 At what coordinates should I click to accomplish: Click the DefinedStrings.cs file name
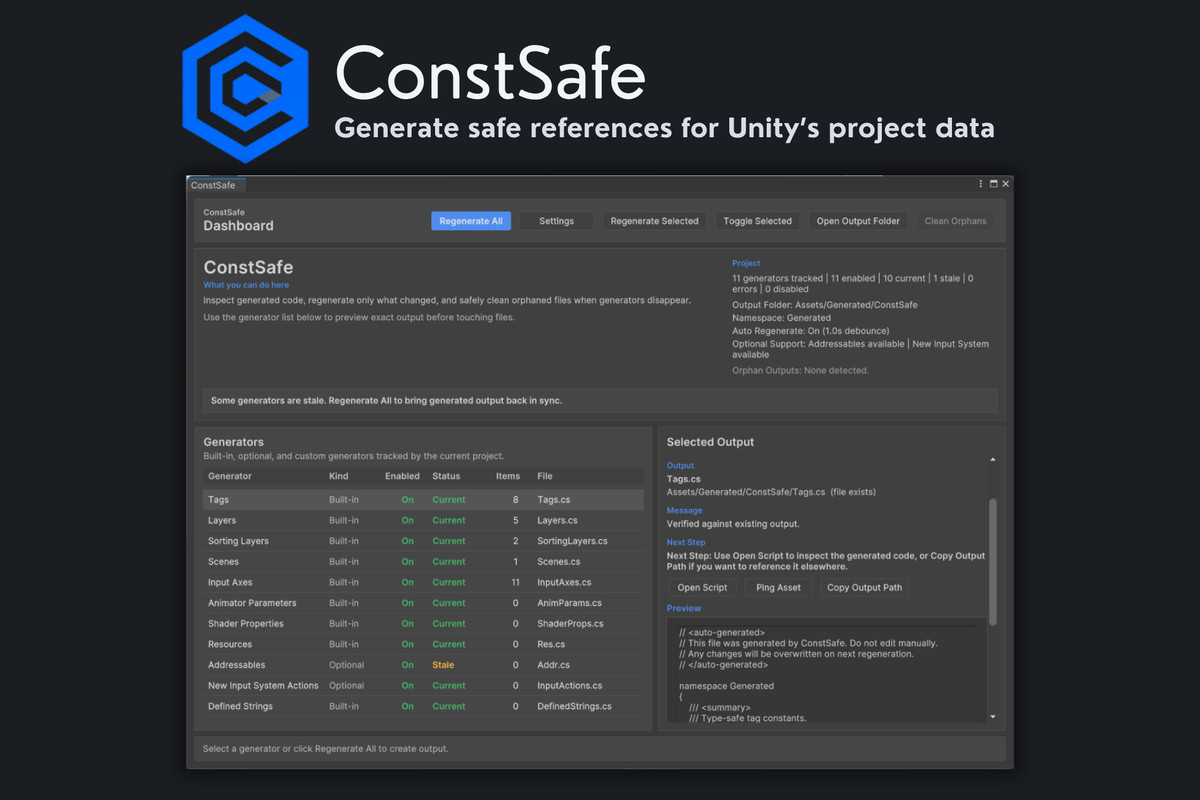[x=574, y=706]
